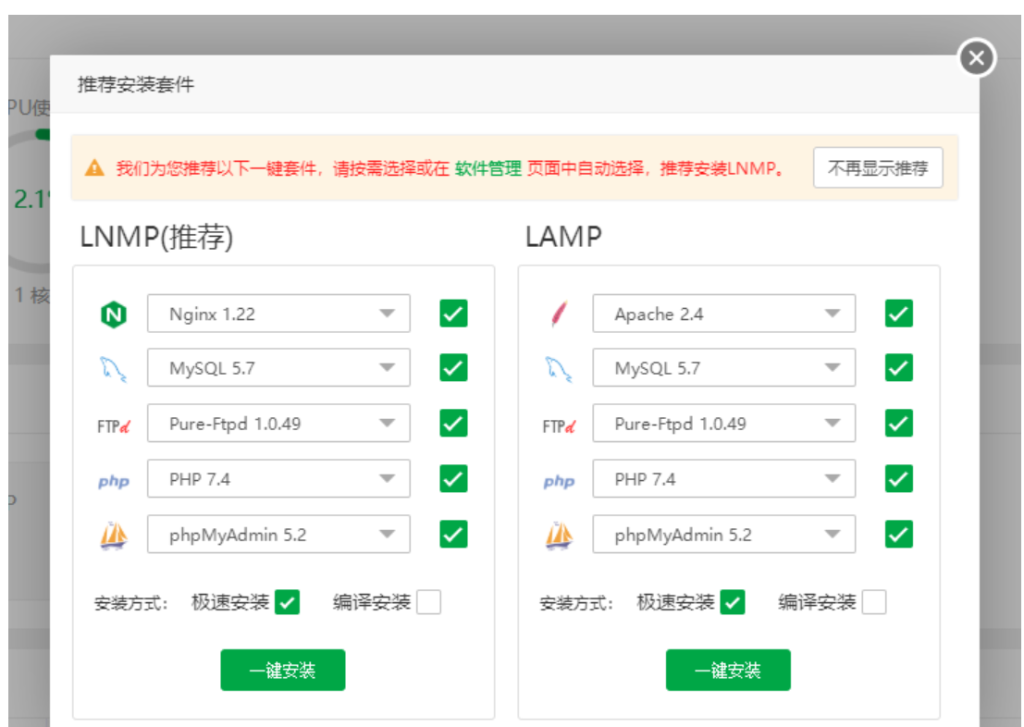
Task: Expand Pure-Ftpd 1.0.49 dropdown in LNMP
Action: tap(279, 424)
